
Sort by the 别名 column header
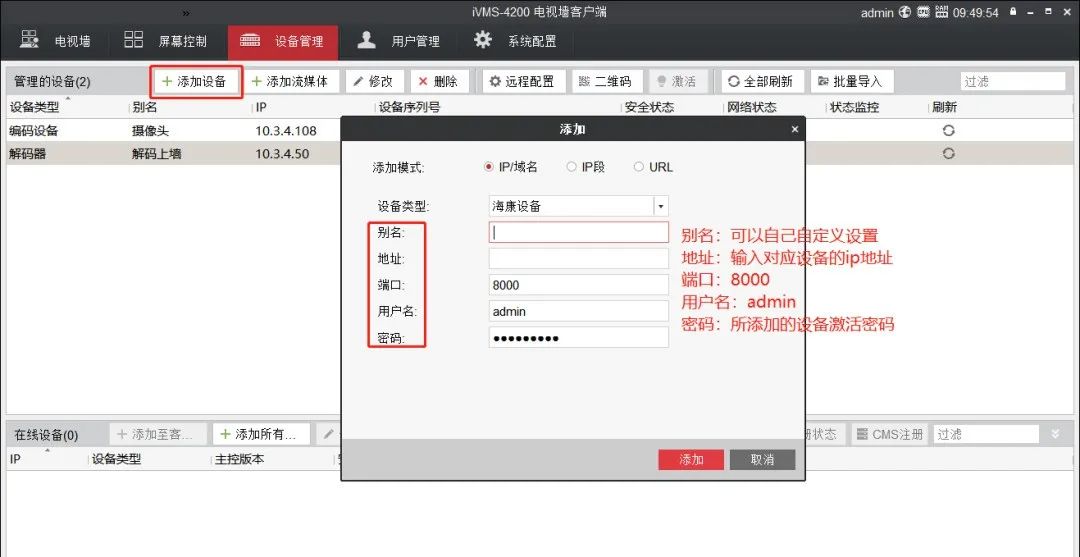pyautogui.click(x=145, y=107)
